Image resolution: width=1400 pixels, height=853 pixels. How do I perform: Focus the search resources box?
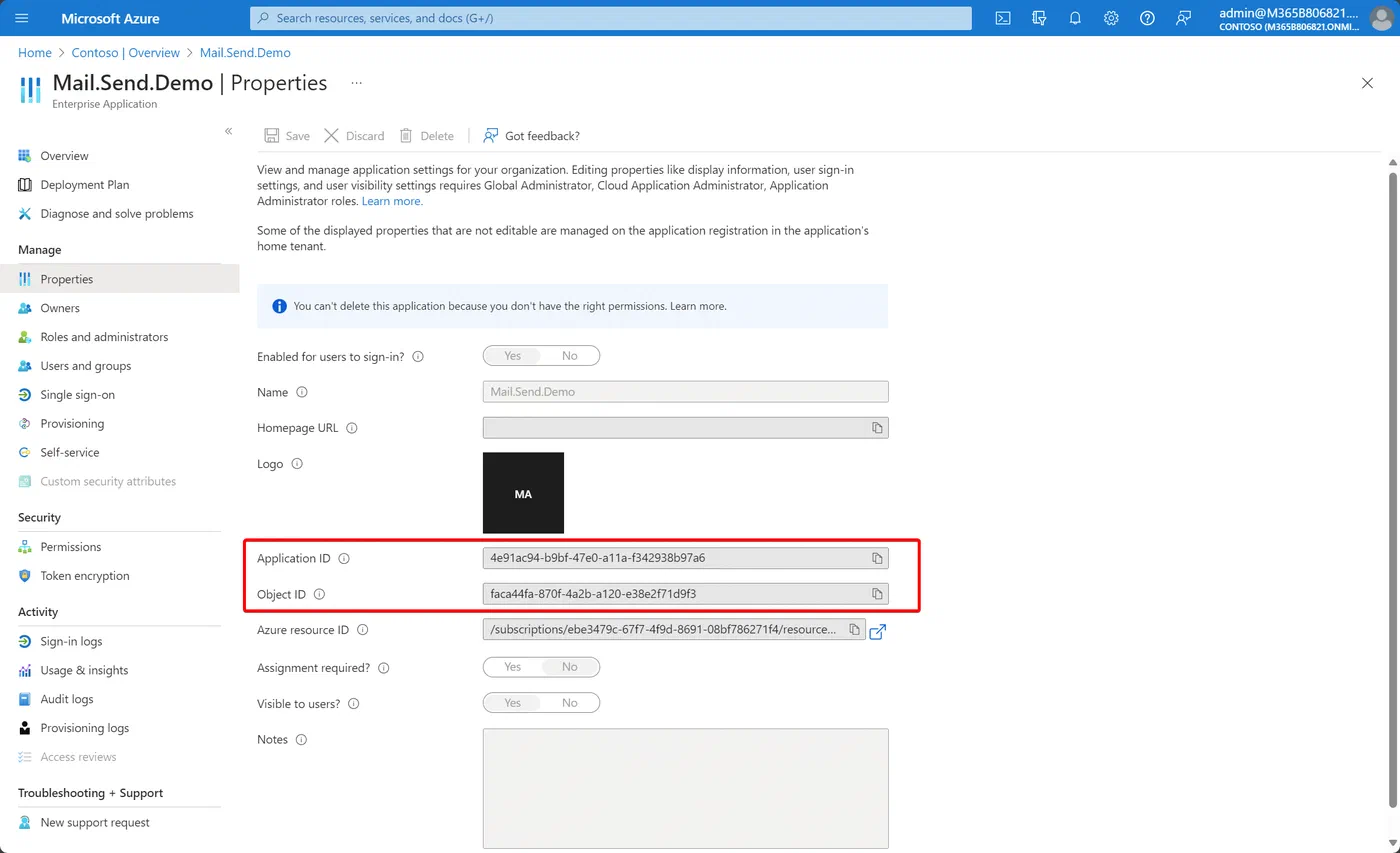coord(611,18)
